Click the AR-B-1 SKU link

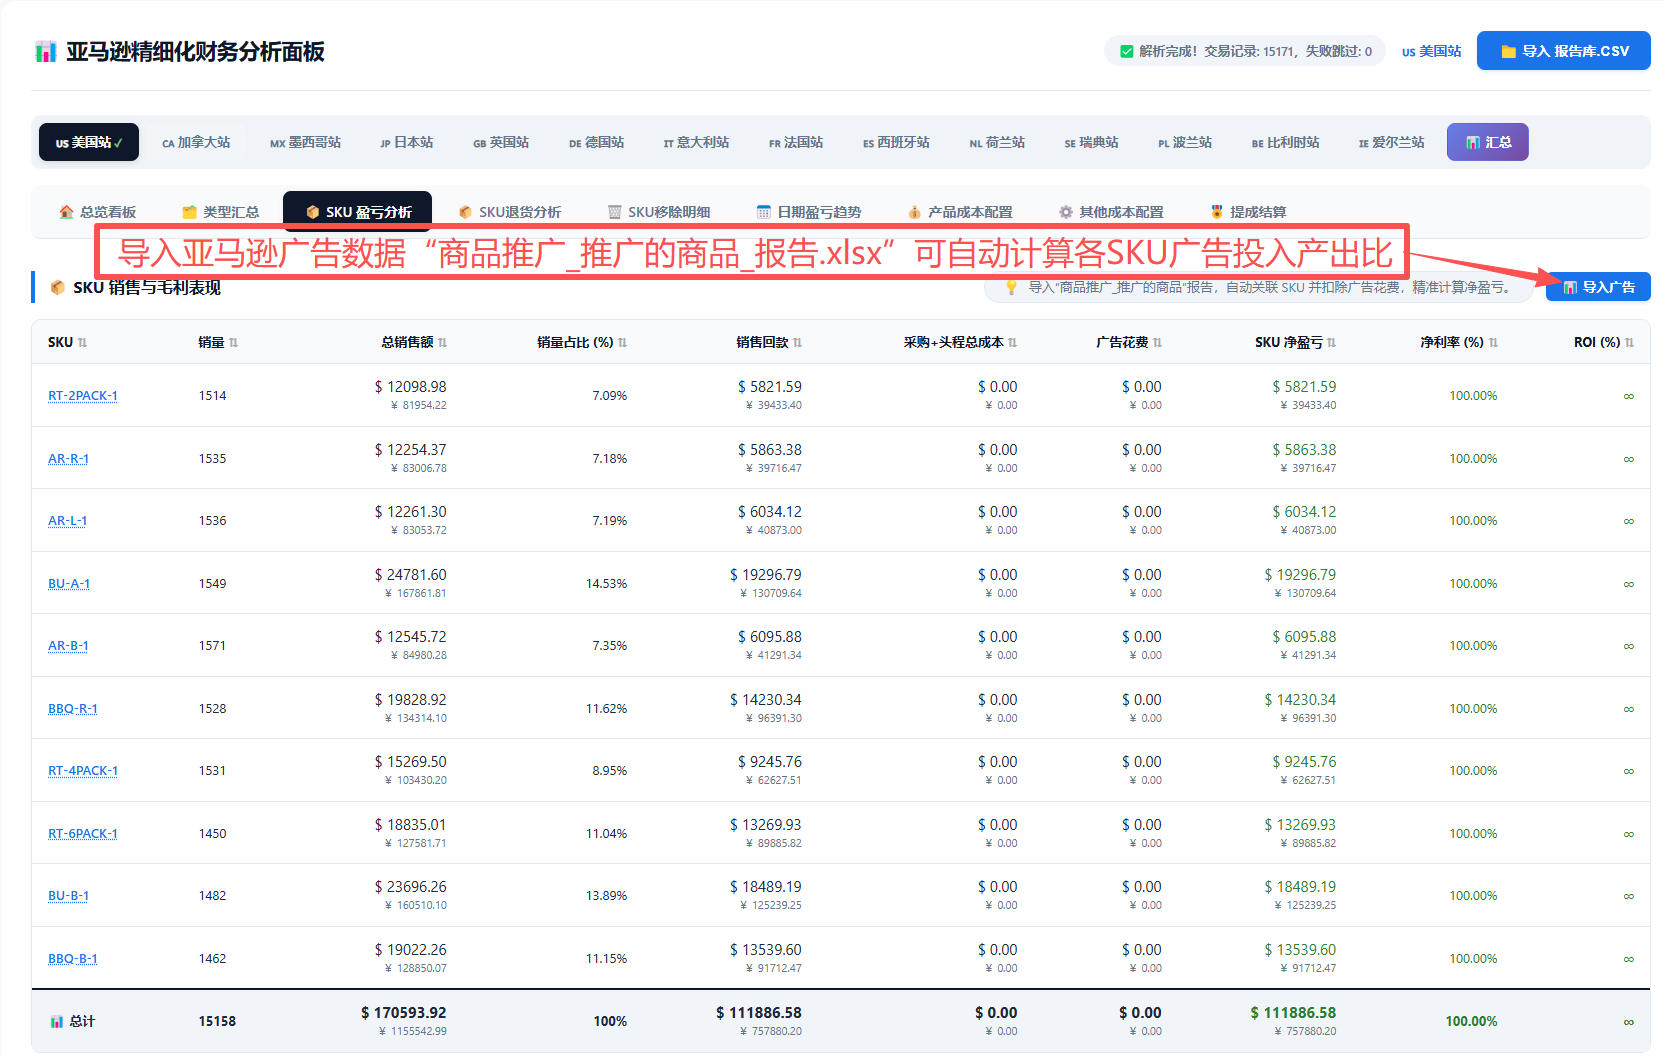(68, 646)
